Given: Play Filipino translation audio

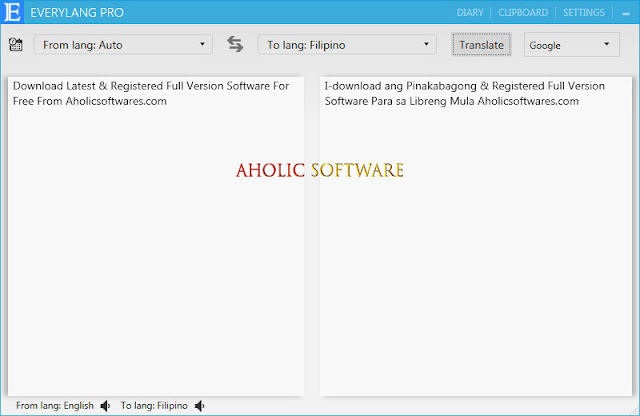Looking at the screenshot, I should pos(200,406).
